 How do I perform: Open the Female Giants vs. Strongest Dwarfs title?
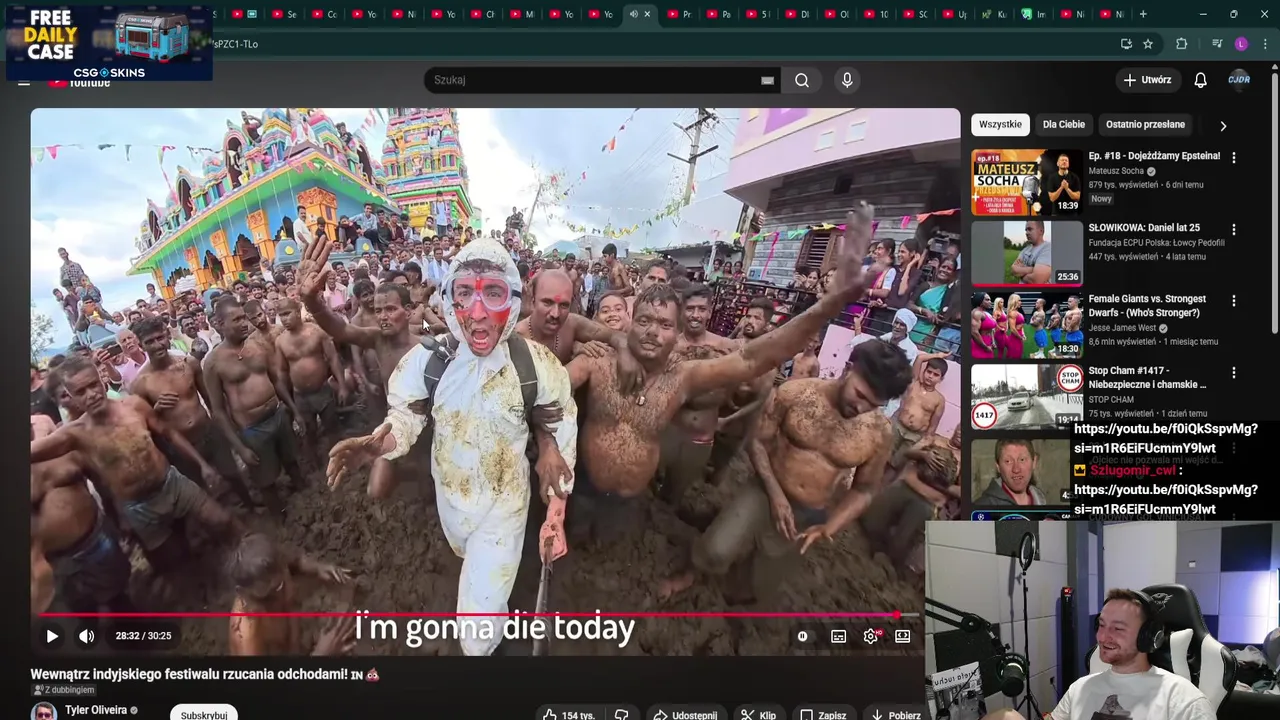click(x=1147, y=306)
